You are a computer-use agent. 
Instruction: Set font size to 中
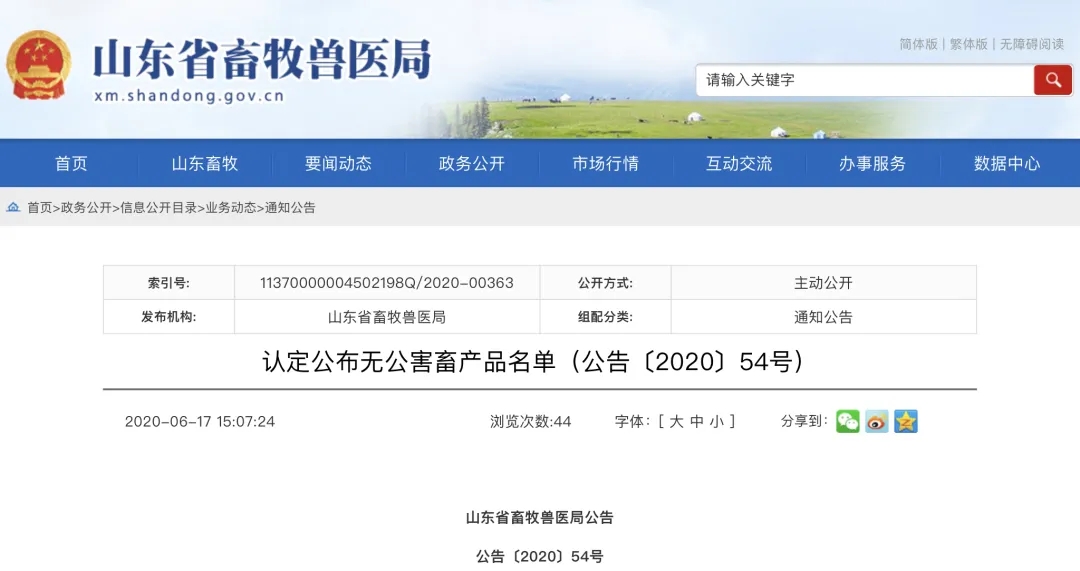click(x=697, y=422)
